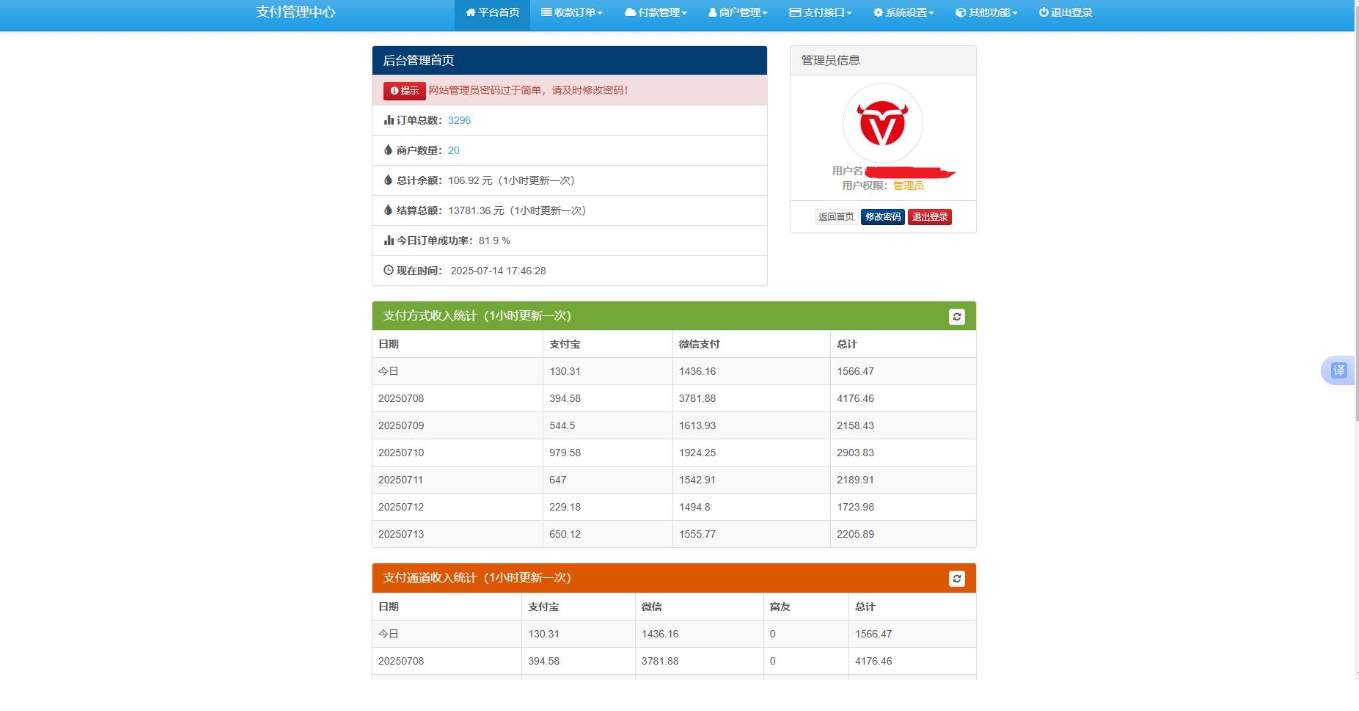Click the red bull avatar logo

(882, 123)
